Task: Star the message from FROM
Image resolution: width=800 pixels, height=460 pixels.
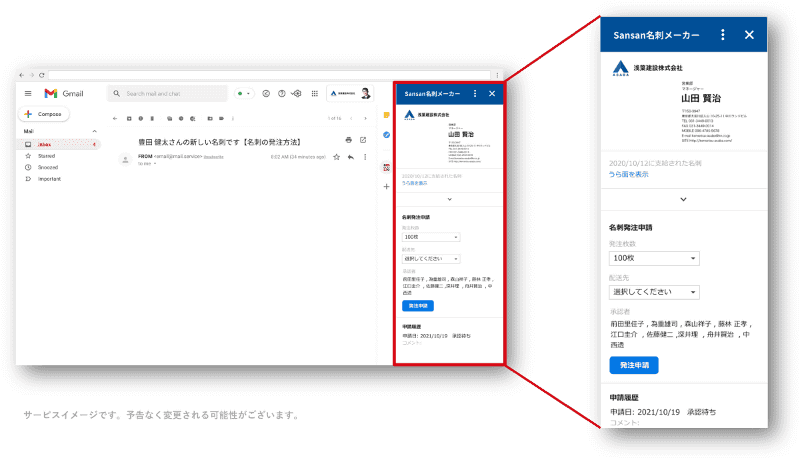Action: point(337,157)
